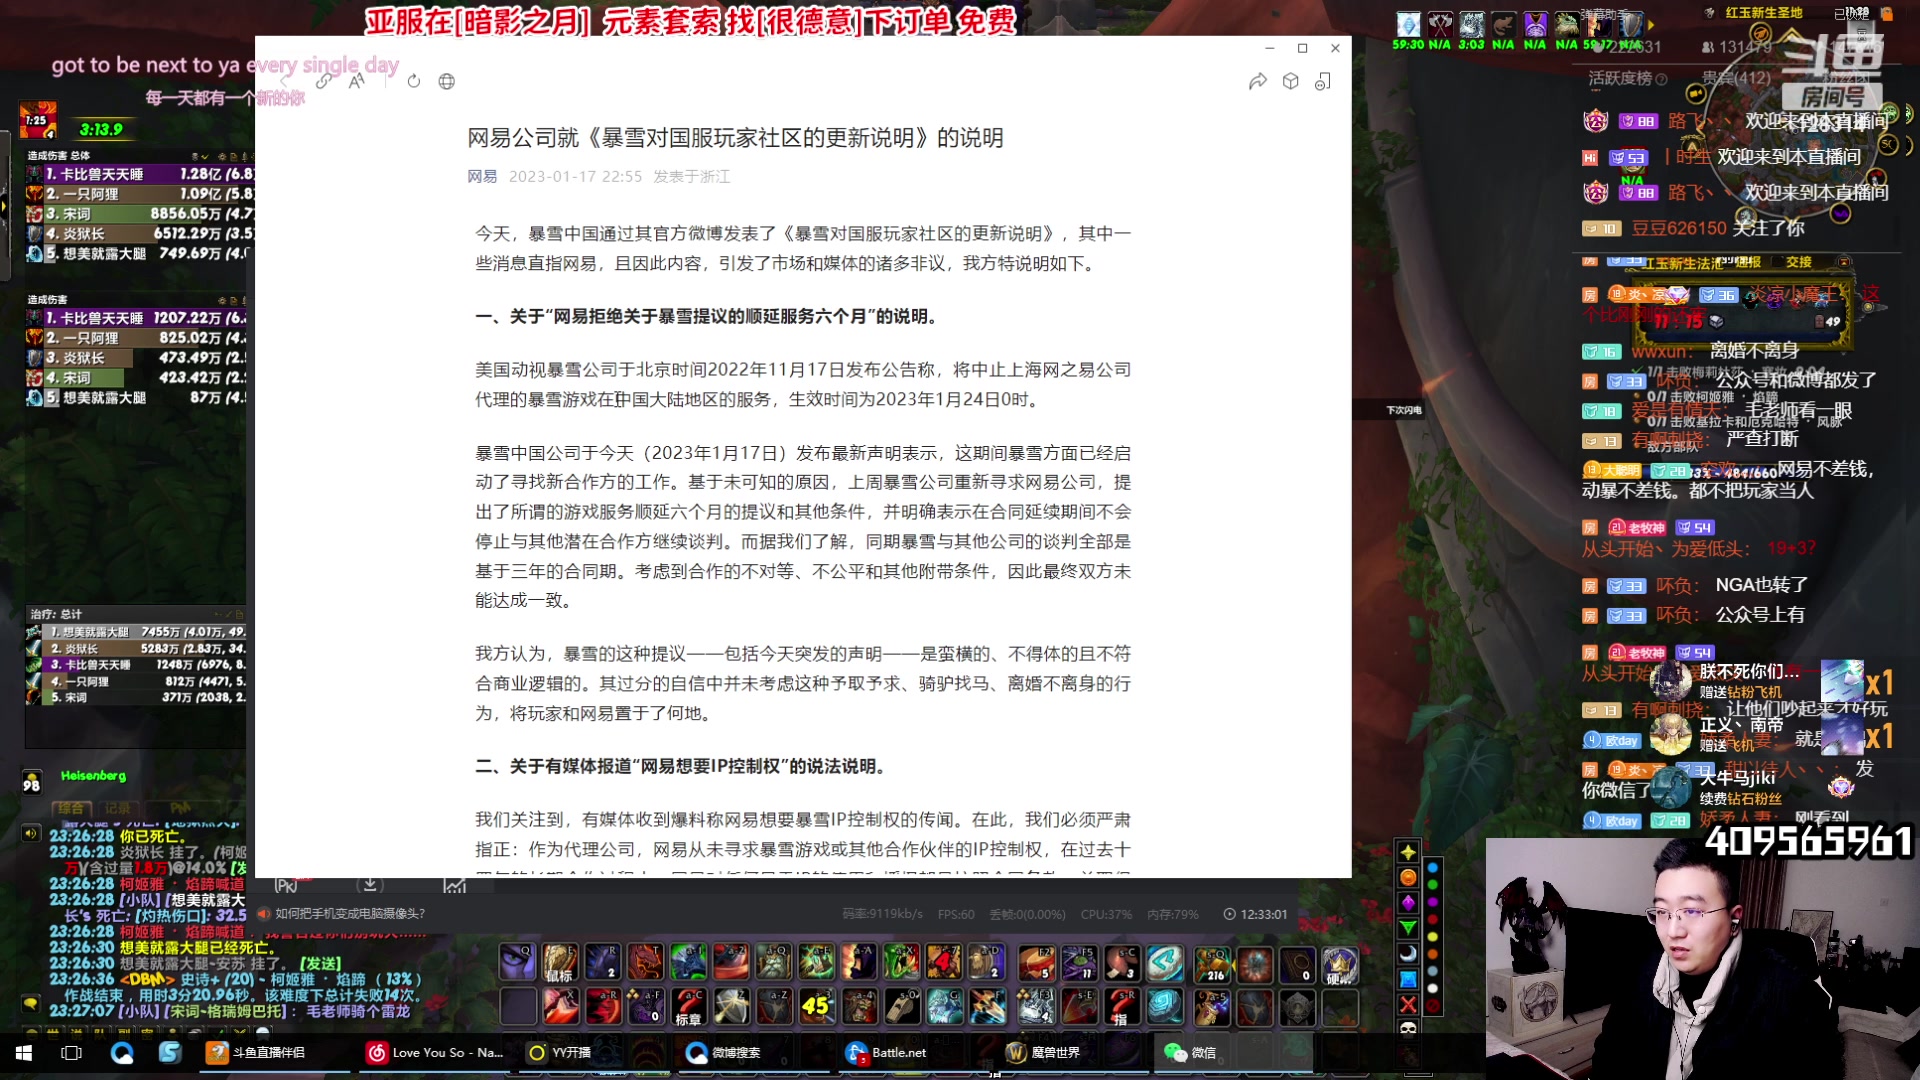Click the 红玉新生圣地 zone name on minimap

(x=1764, y=13)
